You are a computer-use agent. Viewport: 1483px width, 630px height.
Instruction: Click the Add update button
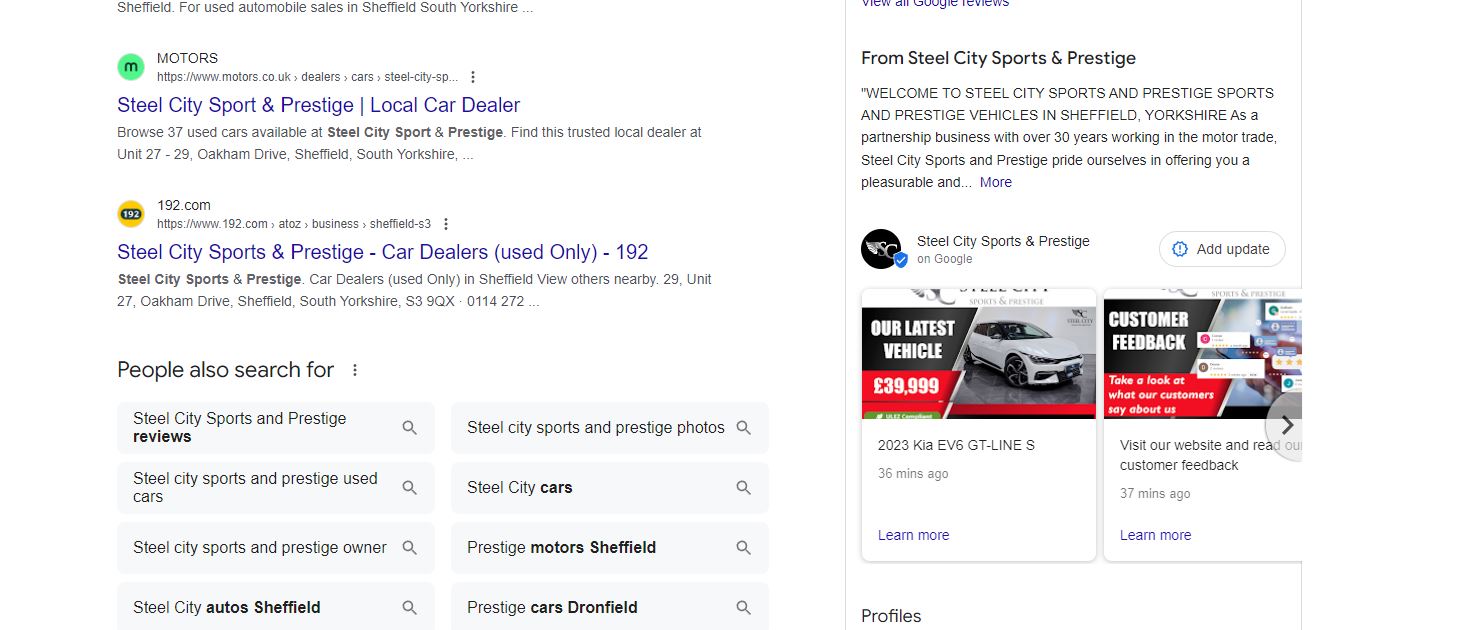(1221, 249)
